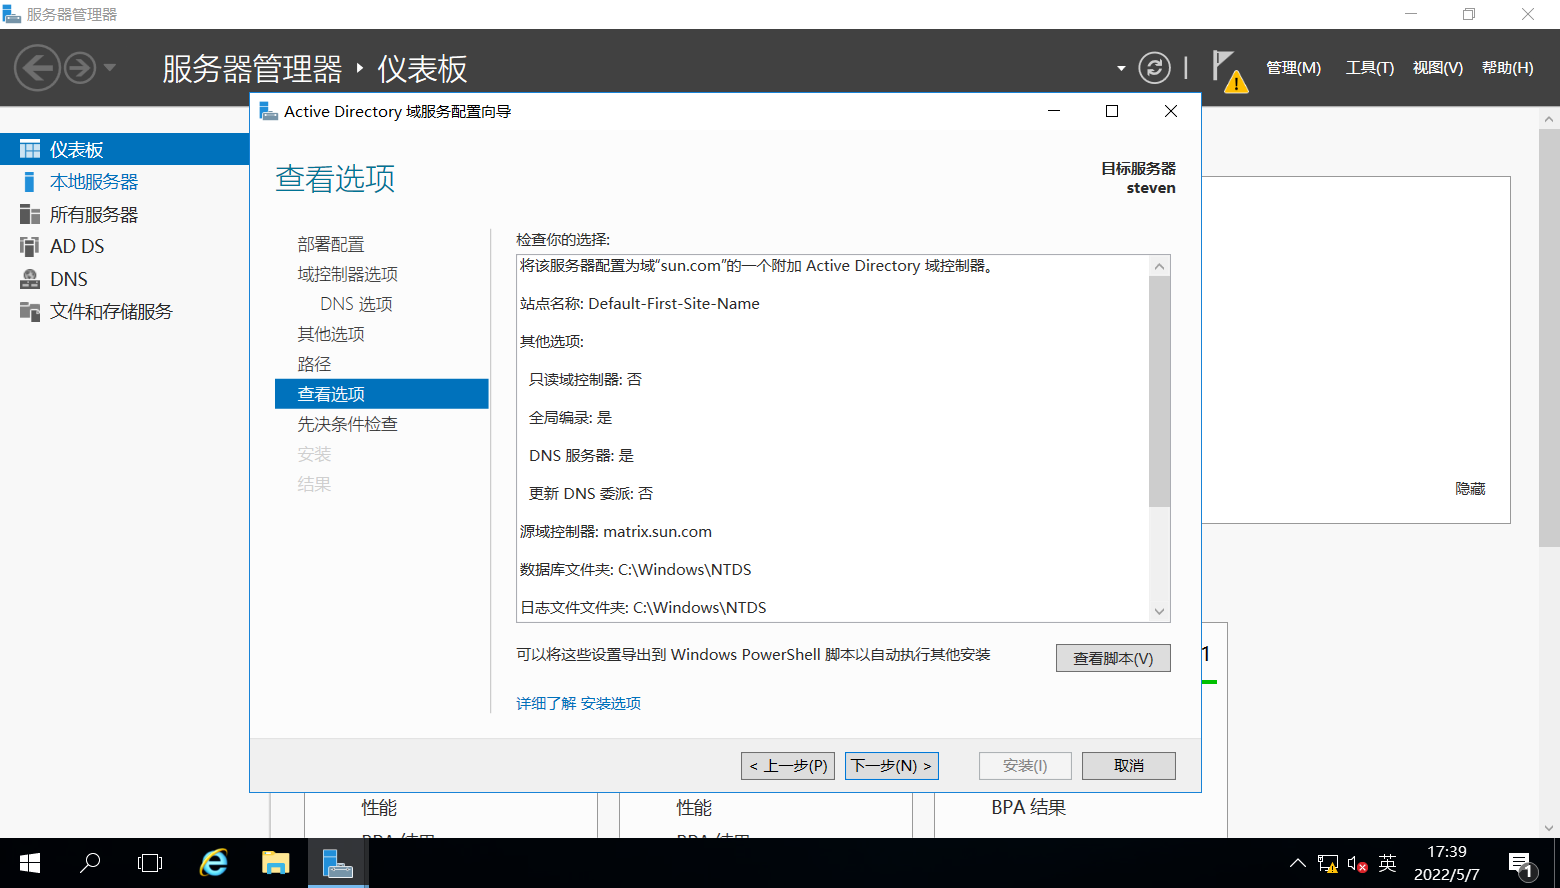Open the 管理(M) menu

(x=1293, y=68)
